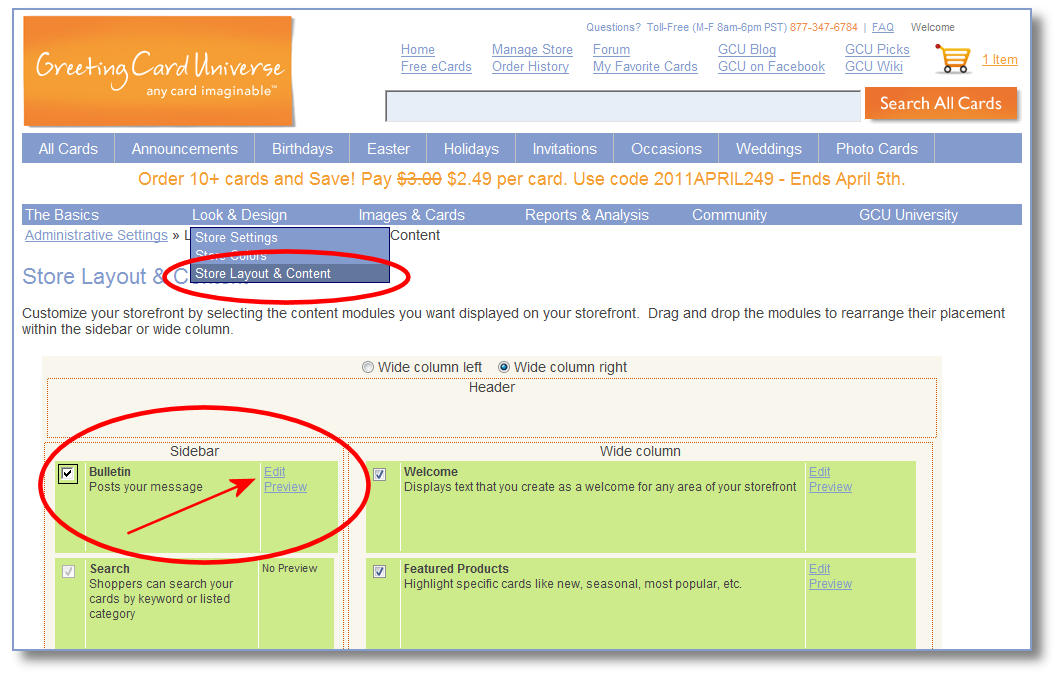
Task: Click Edit for Bulletin module
Action: 274,472
